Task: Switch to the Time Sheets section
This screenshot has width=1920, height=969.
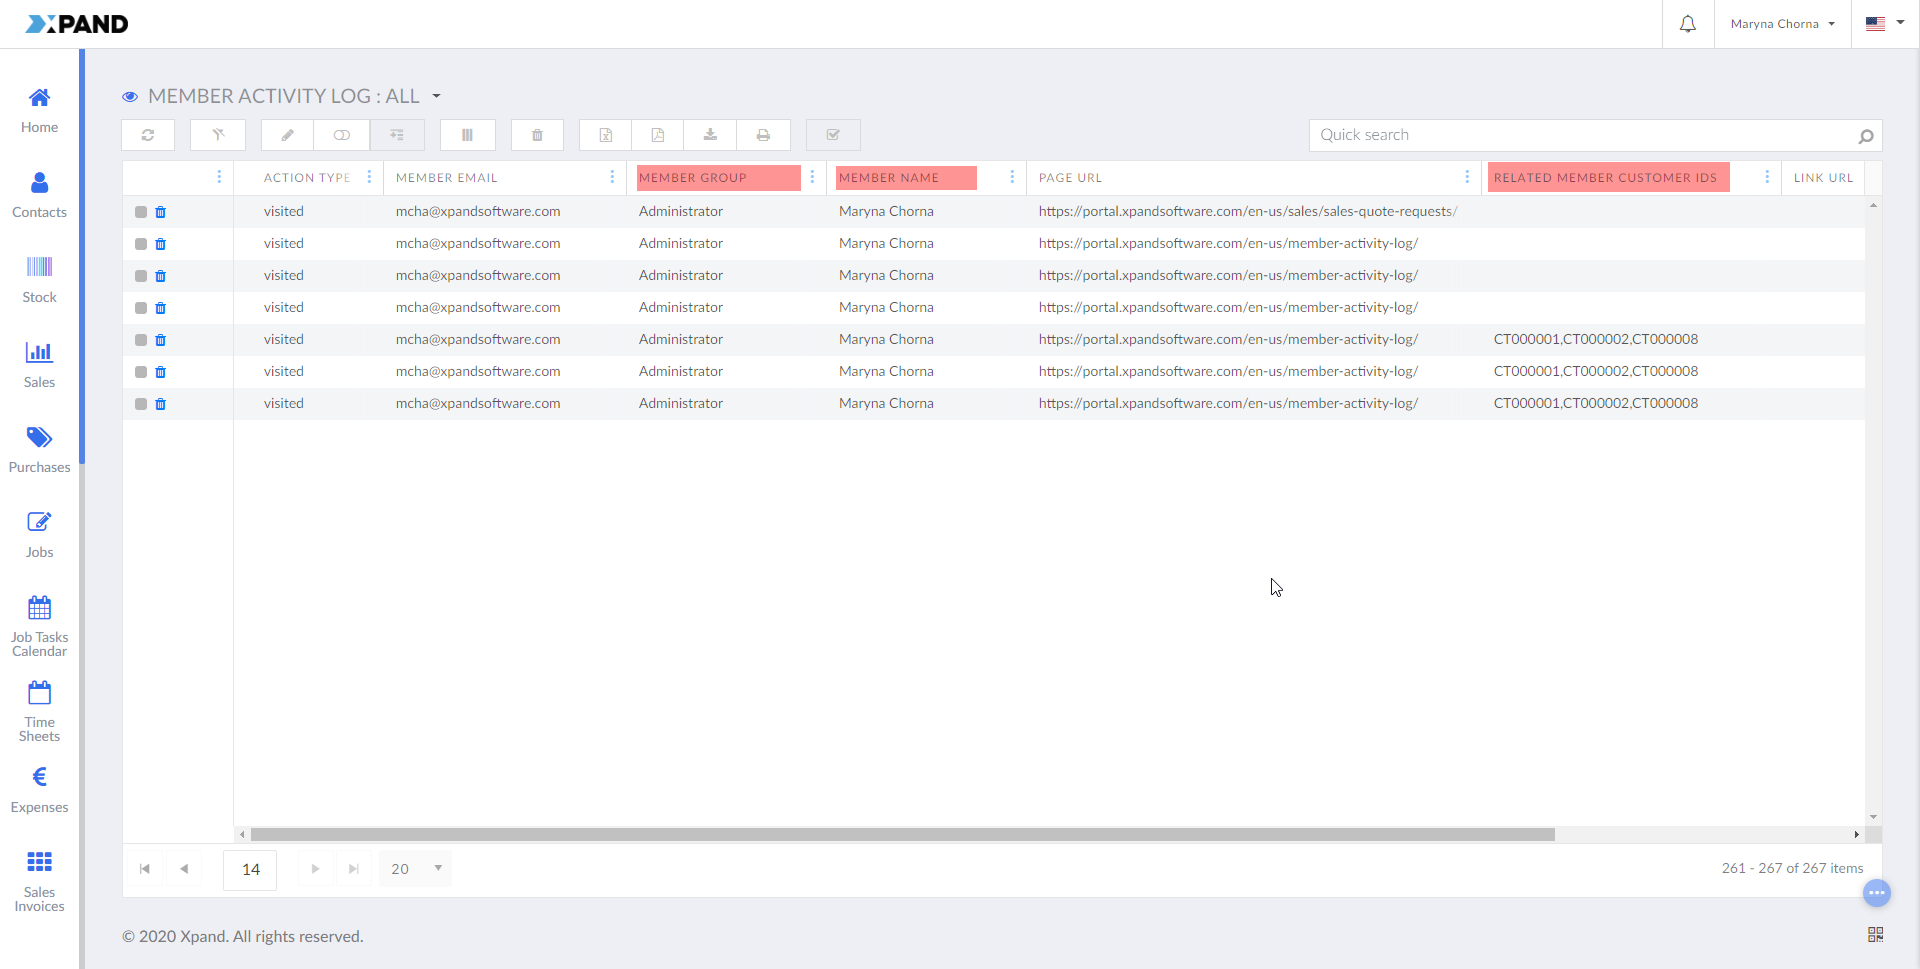Action: pyautogui.click(x=39, y=710)
